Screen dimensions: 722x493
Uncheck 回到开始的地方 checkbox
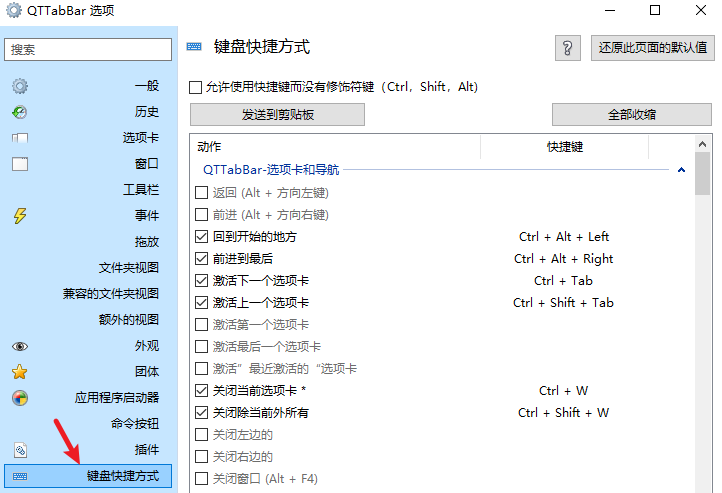(x=201, y=237)
